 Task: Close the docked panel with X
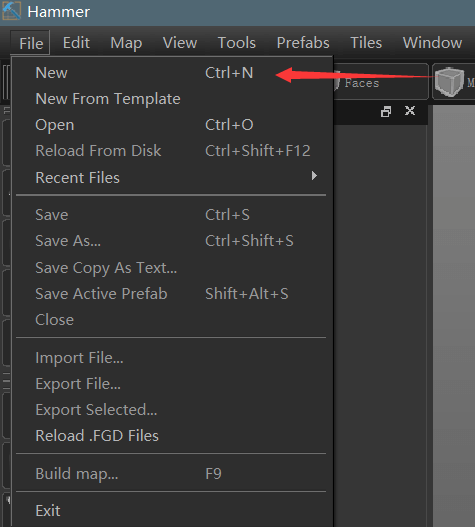point(410,111)
